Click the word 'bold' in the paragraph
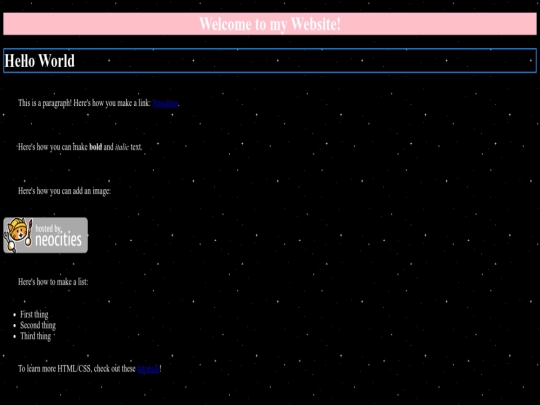 point(95,147)
